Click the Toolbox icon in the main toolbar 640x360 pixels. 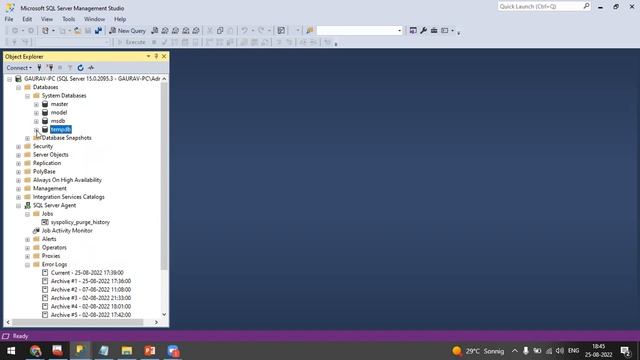click(x=434, y=31)
